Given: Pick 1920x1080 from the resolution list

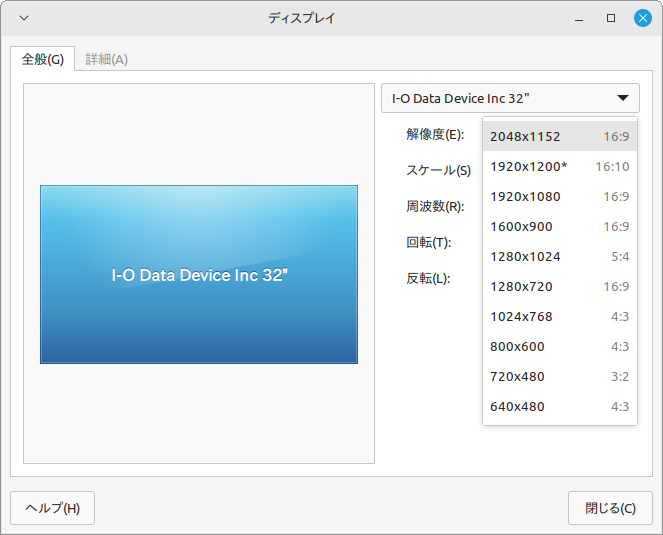Looking at the screenshot, I should point(559,196).
